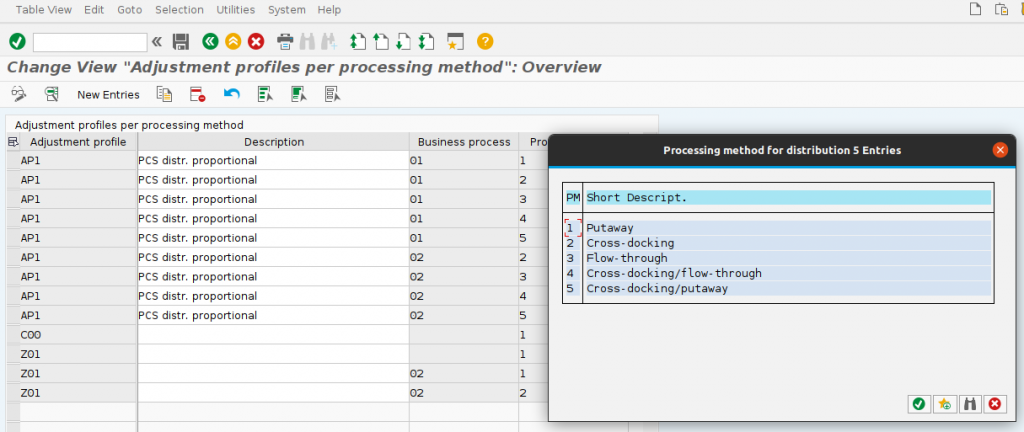
Task: Open the Help menu
Action: coord(329,10)
